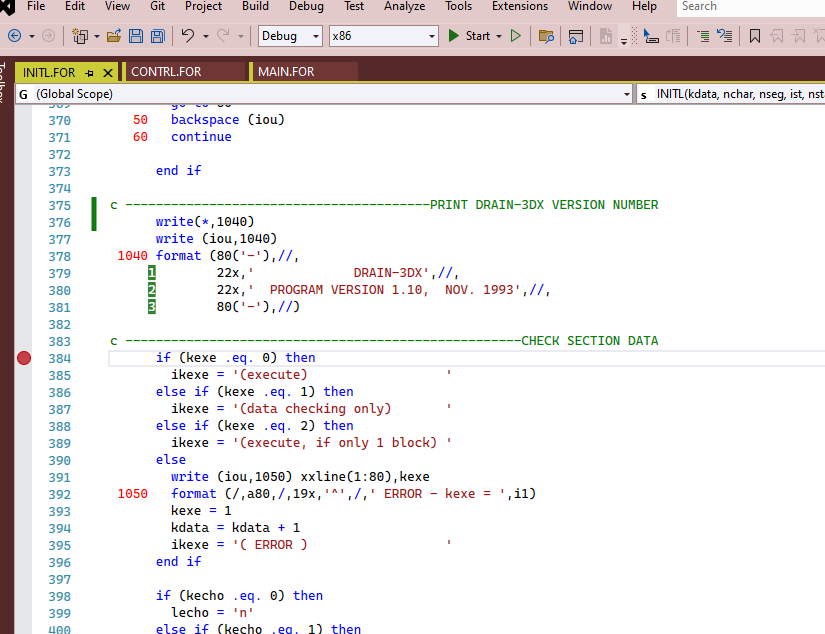825x634 pixels.
Task: Toggle pin on INITL.FOR tab
Action: coord(88,73)
